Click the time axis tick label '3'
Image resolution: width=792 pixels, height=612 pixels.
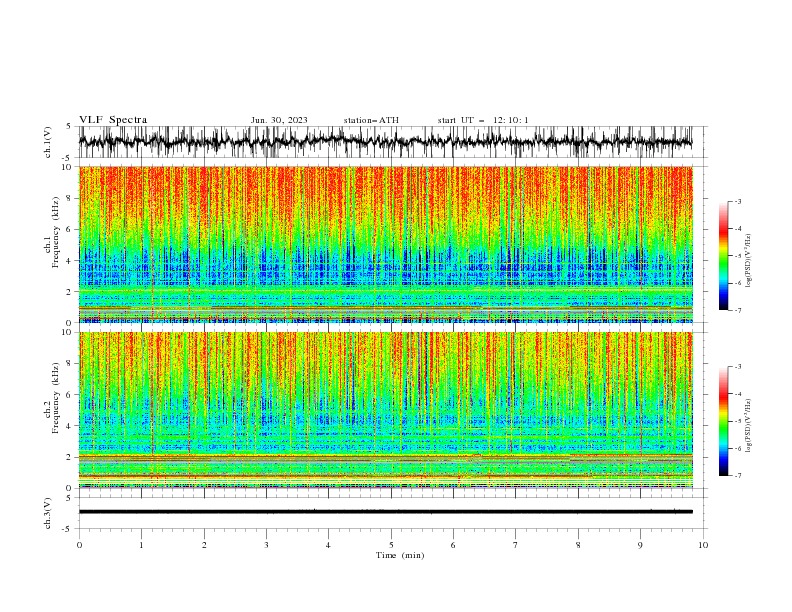tap(266, 545)
